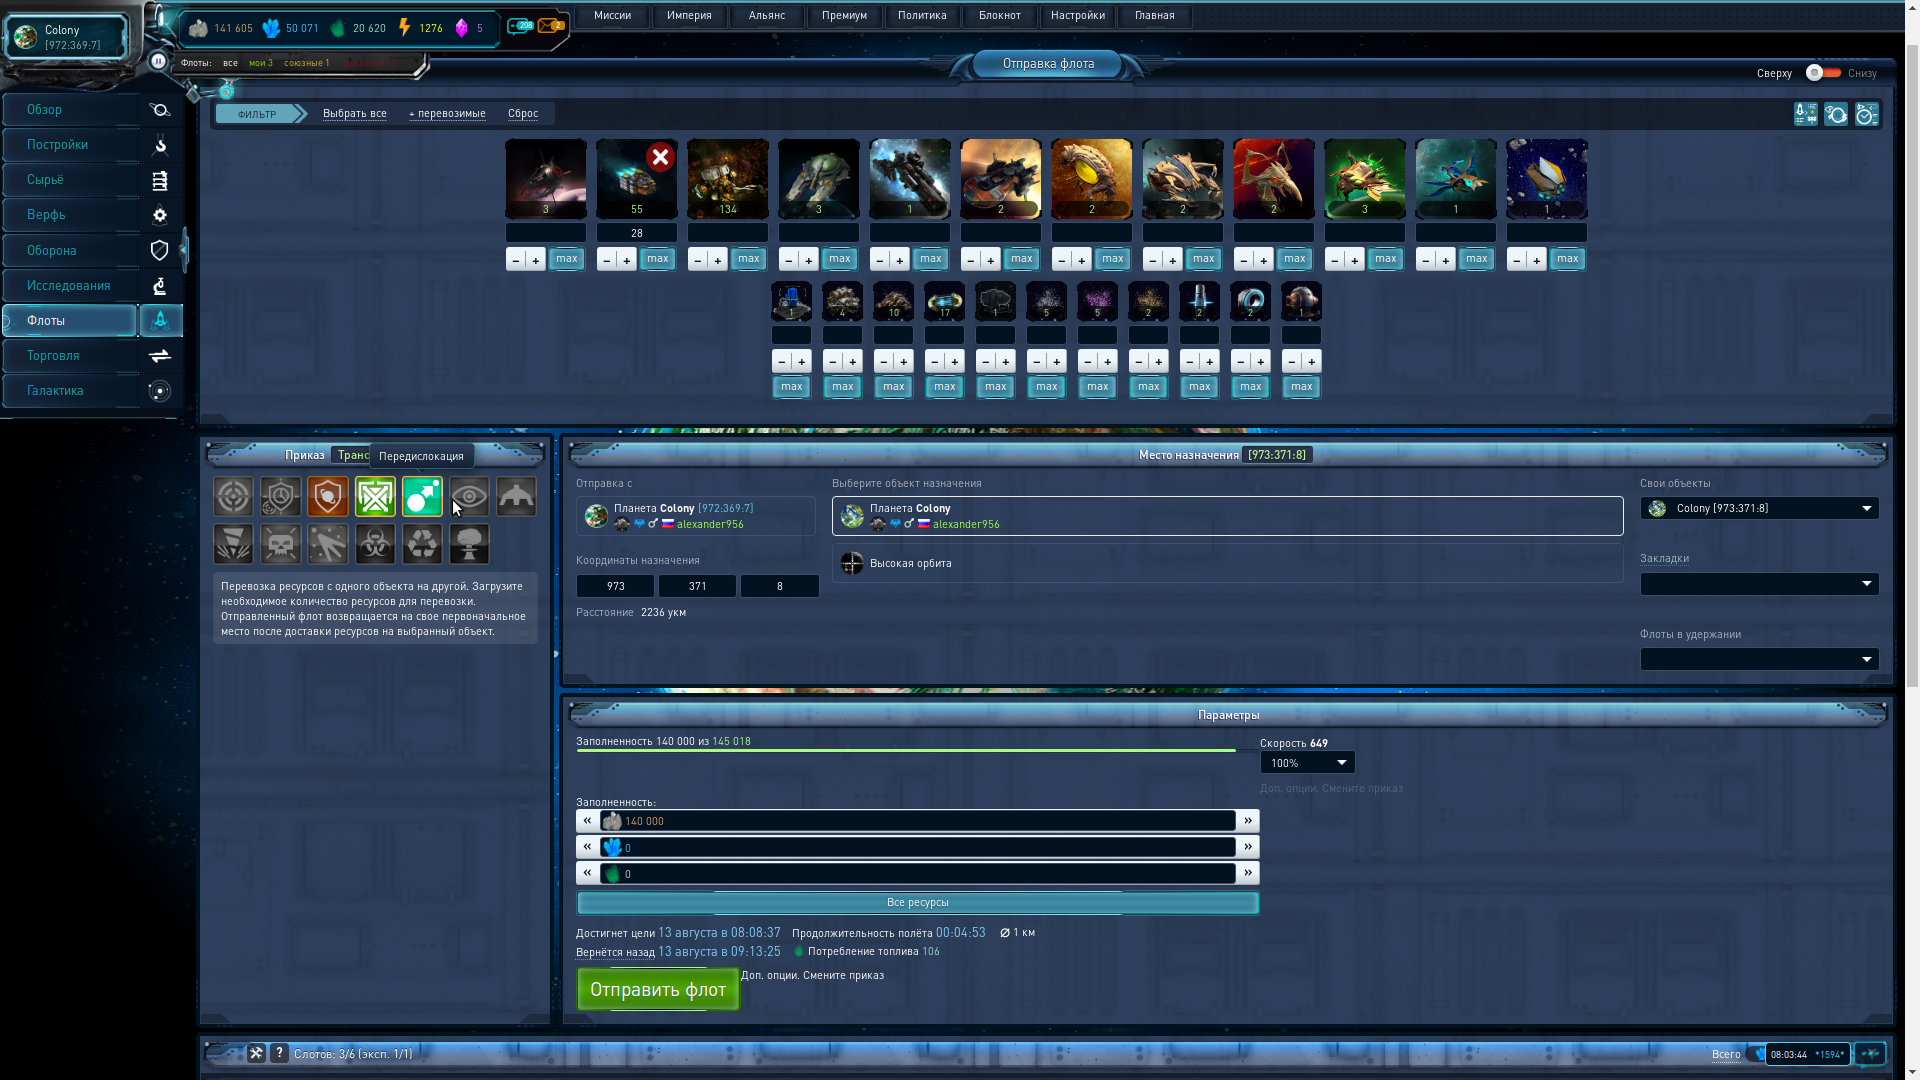Maximize crystal load with right double arrow
This screenshot has height=1080, width=1920.
[x=1248, y=847]
